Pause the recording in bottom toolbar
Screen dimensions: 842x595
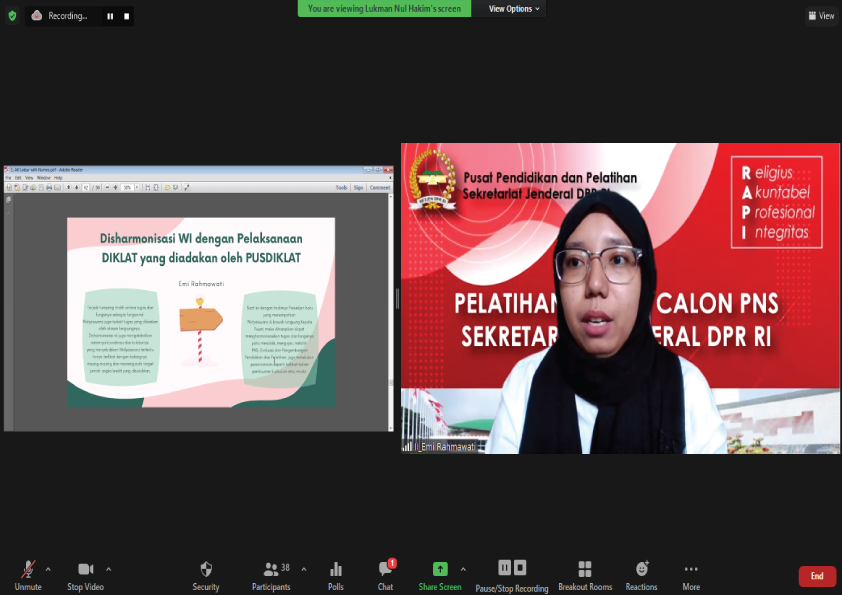click(x=504, y=568)
